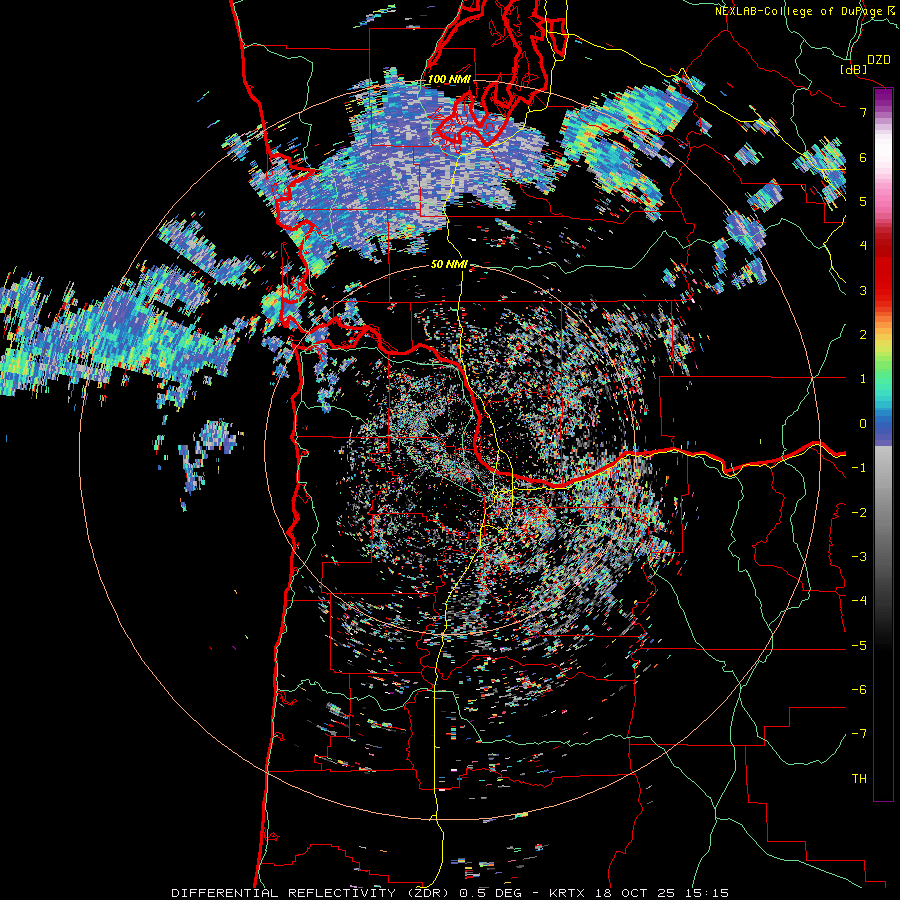
Task: Click the '50 NMI' range ring label
Action: click(x=449, y=265)
